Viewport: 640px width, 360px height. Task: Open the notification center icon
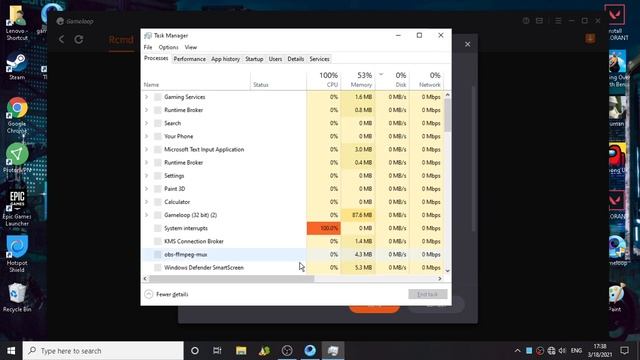coord(624,351)
